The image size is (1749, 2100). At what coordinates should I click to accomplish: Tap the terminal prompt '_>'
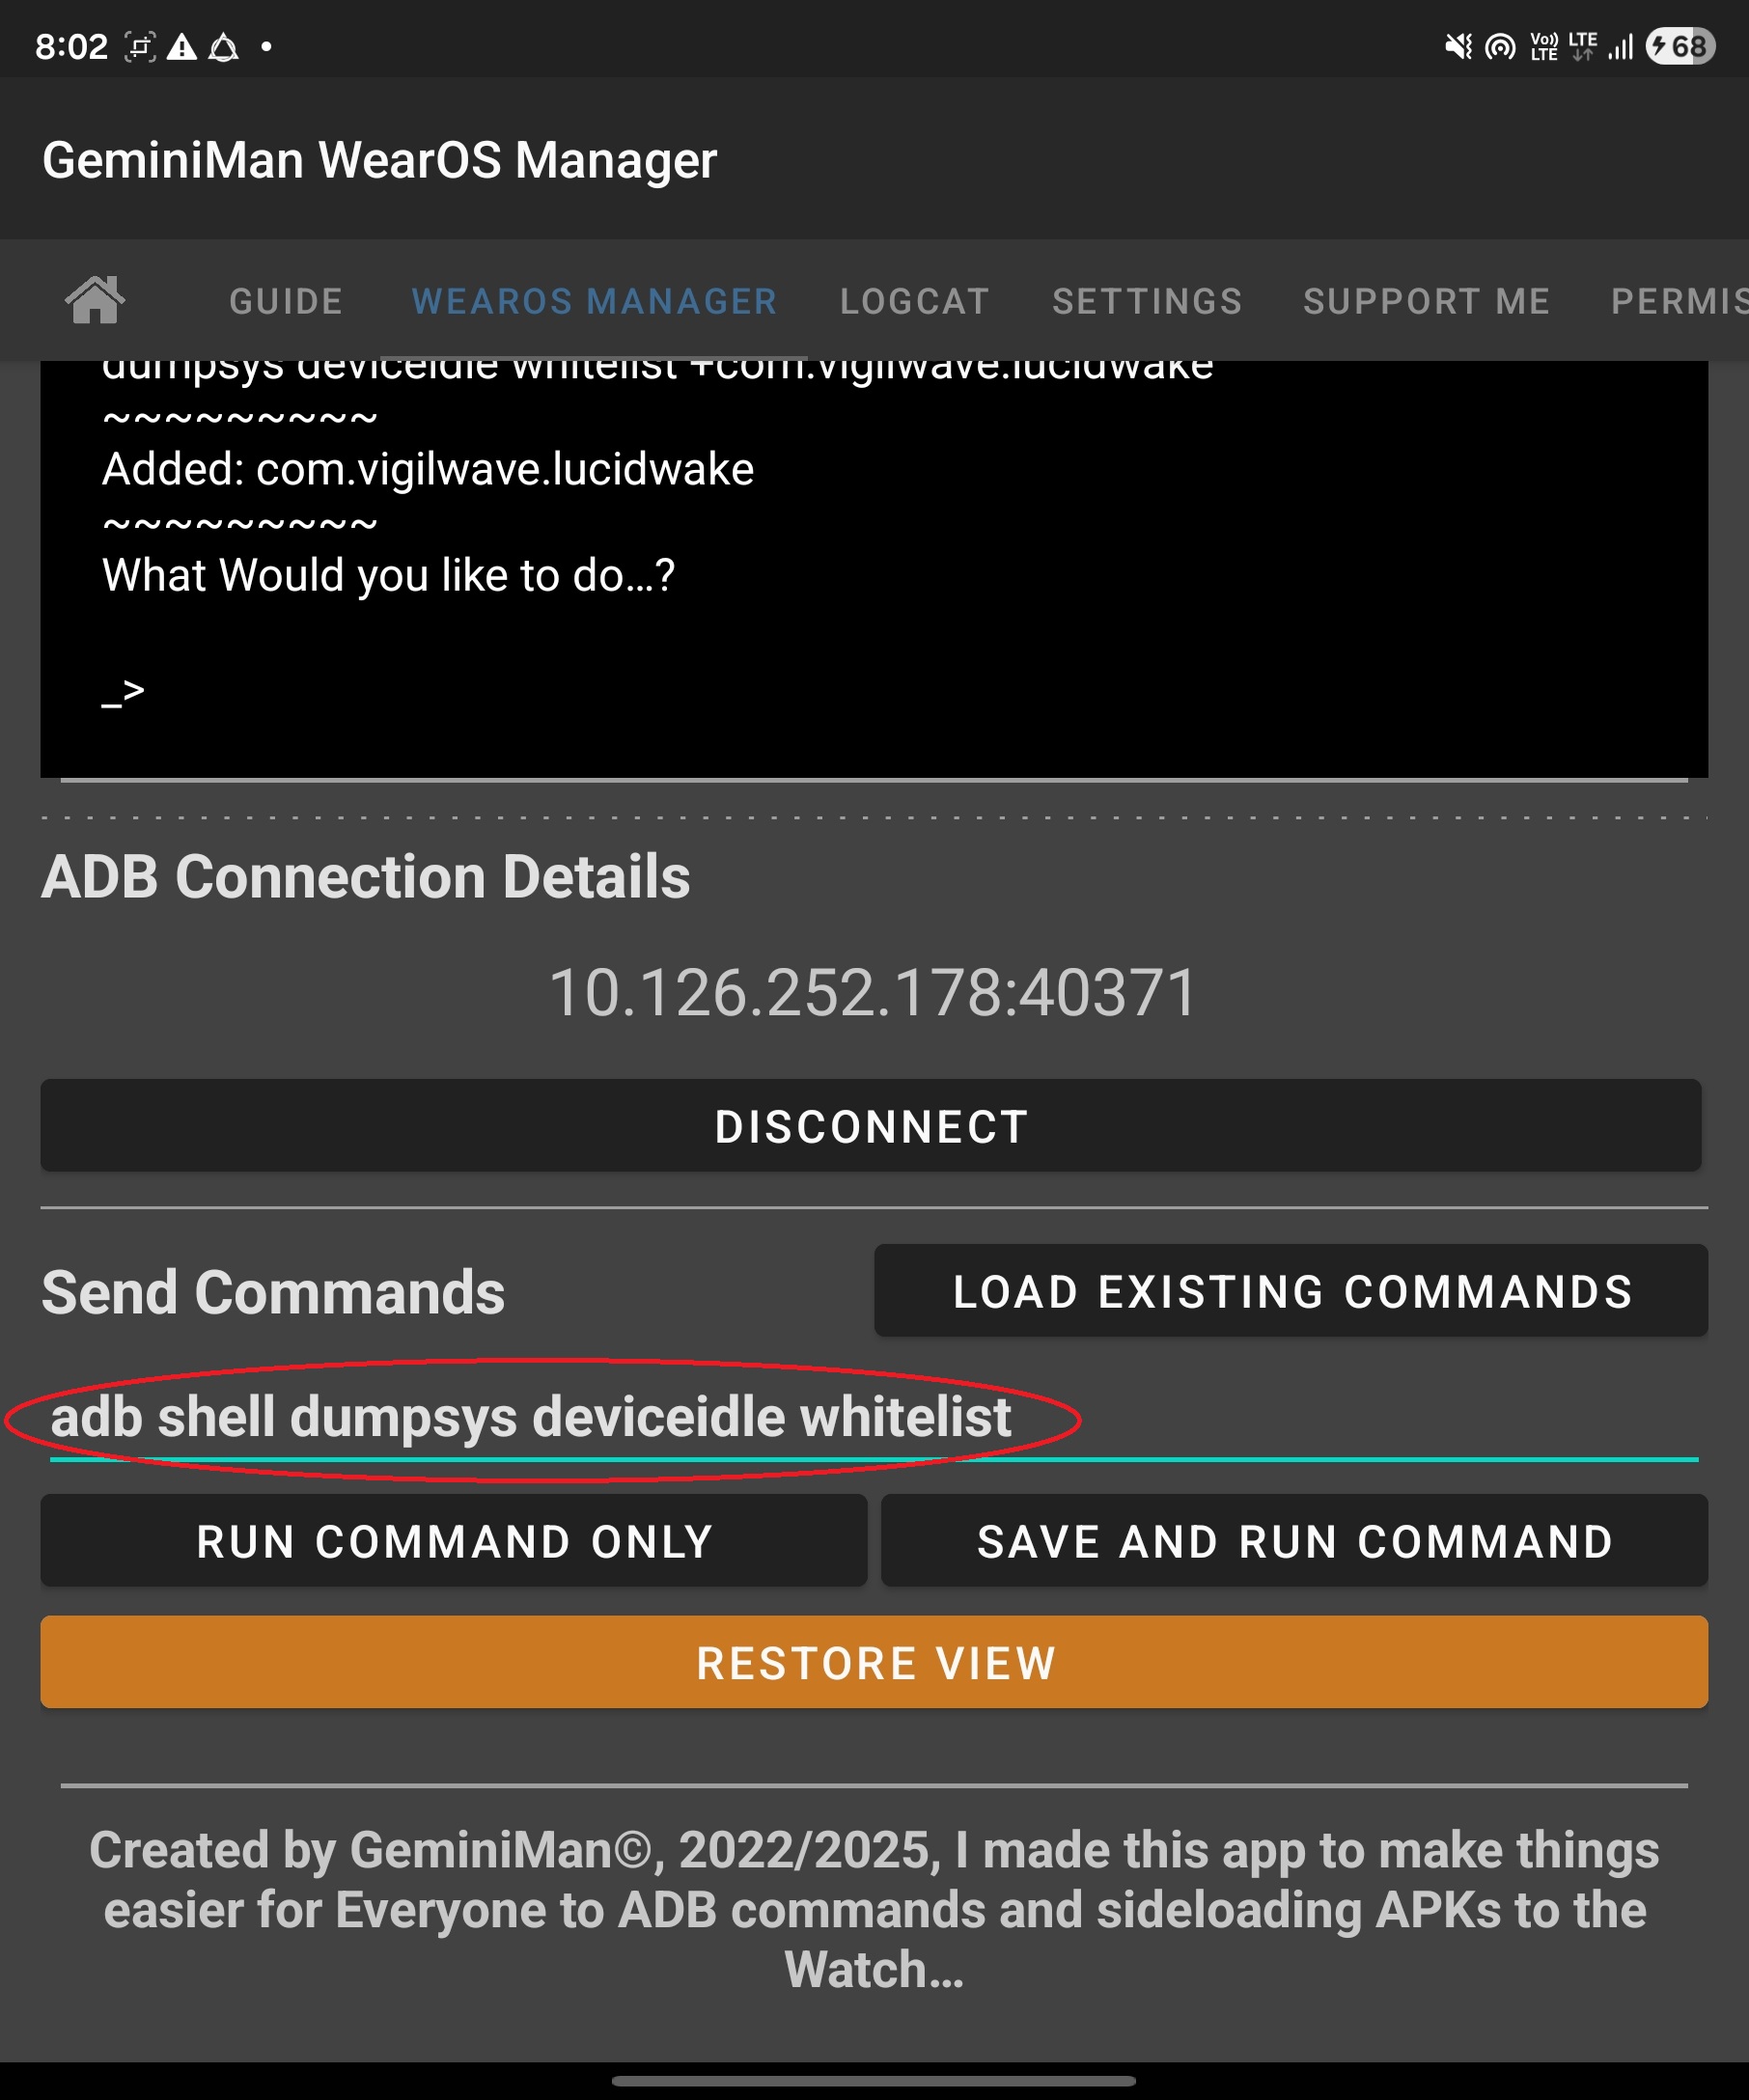[x=123, y=692]
